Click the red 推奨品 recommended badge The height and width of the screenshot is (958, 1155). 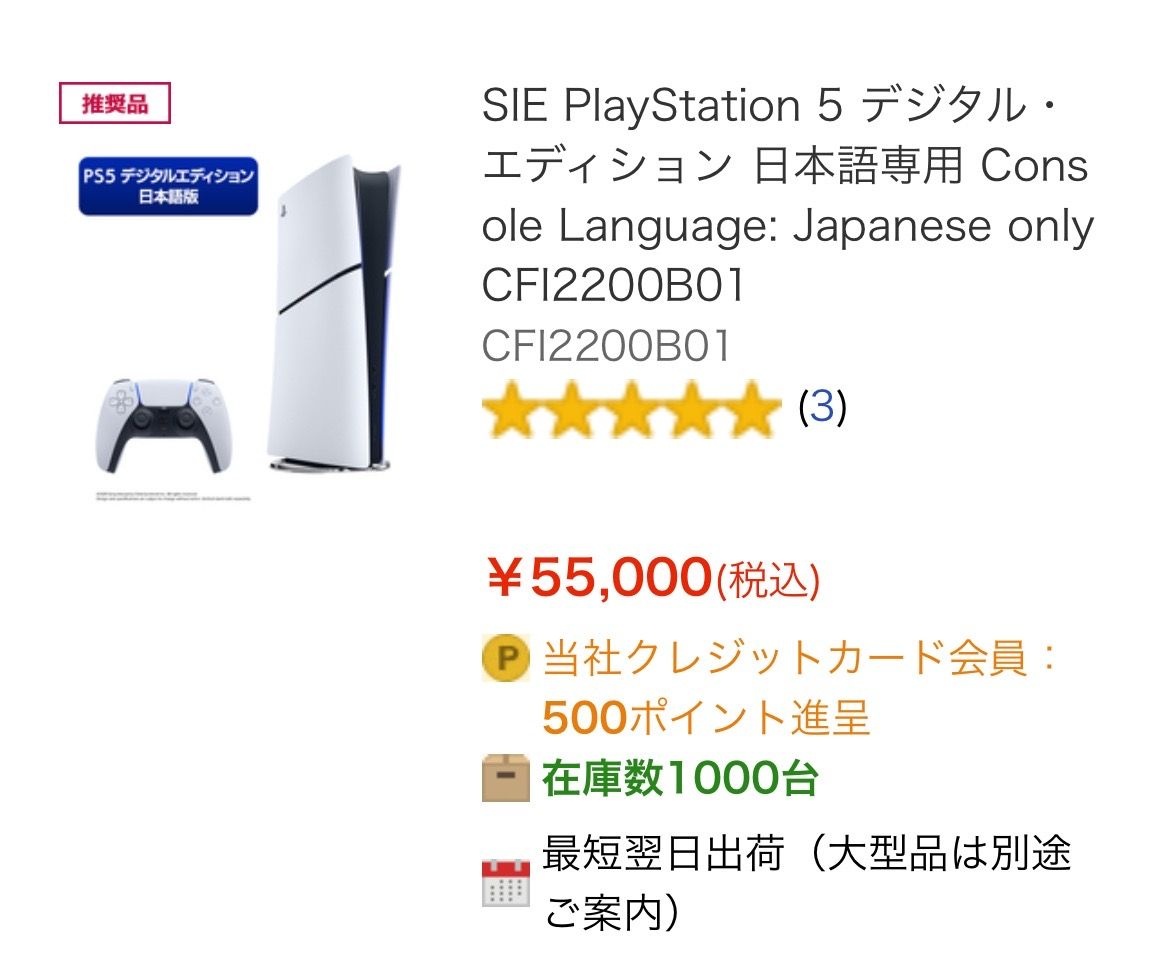tap(115, 104)
